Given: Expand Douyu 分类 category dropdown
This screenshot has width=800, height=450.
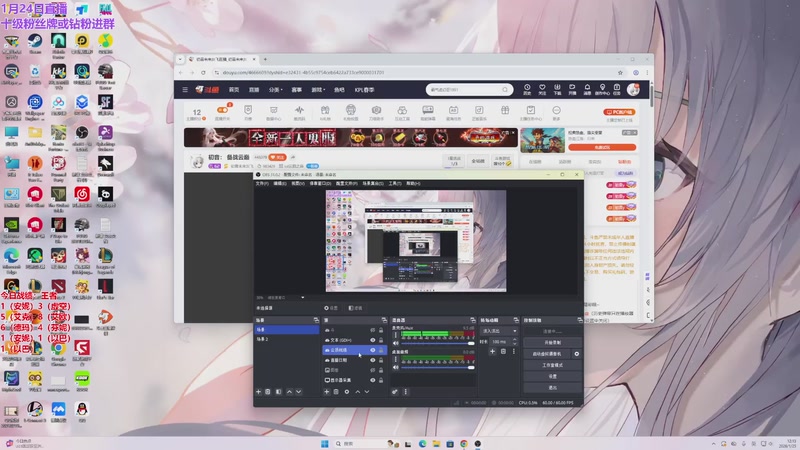Looking at the screenshot, I should (276, 90).
